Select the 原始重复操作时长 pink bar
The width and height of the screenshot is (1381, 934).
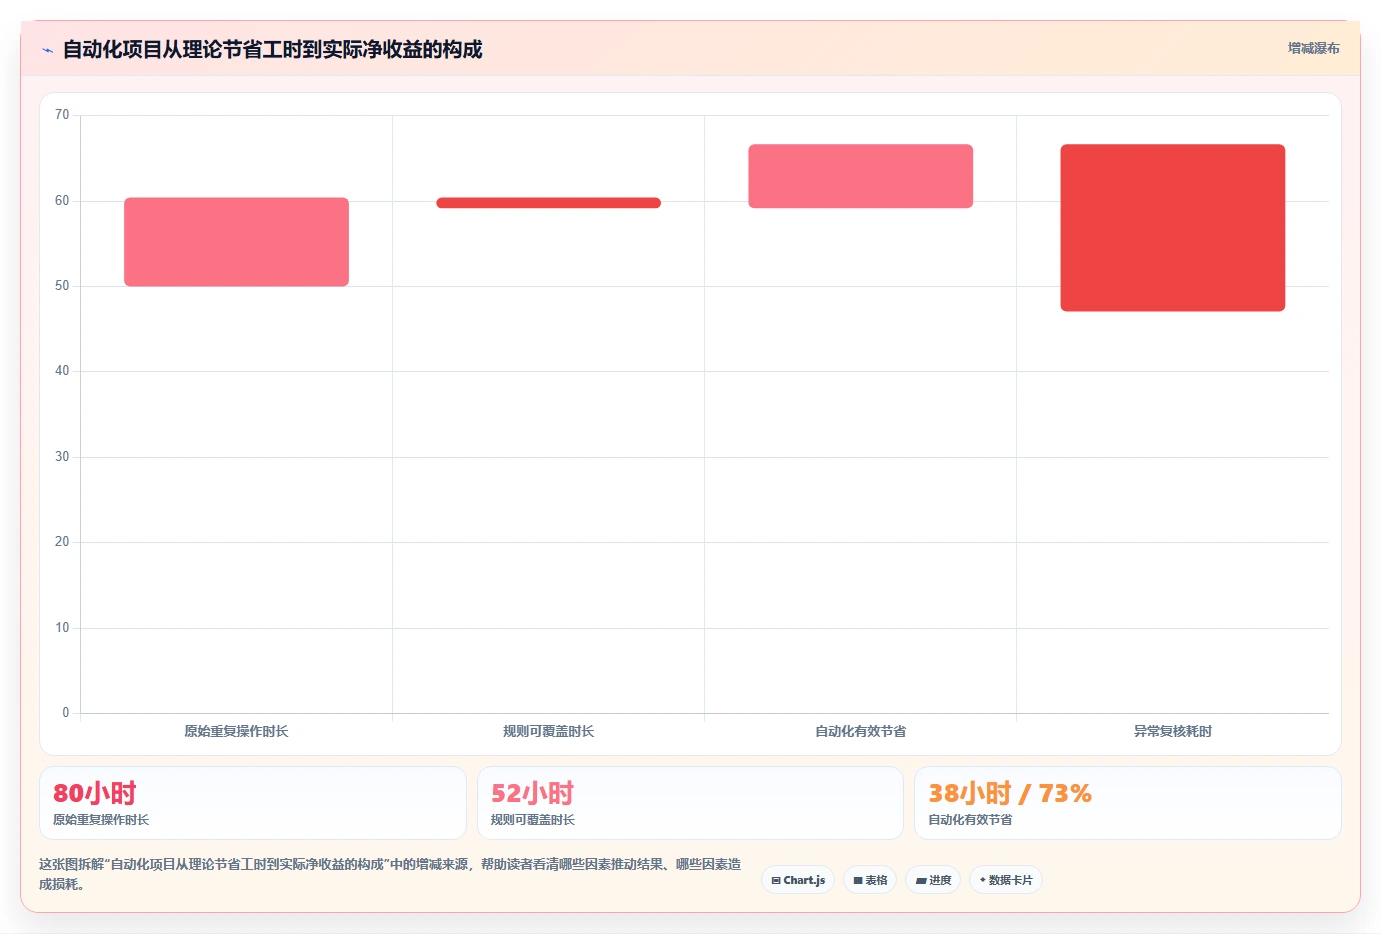(236, 242)
